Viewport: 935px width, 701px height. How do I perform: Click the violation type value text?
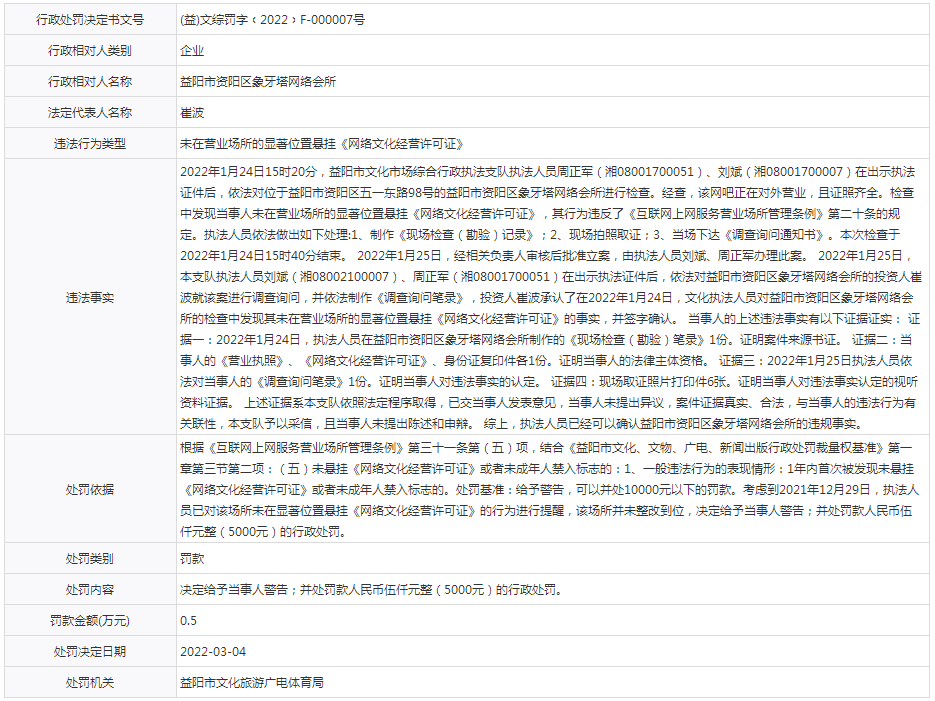pyautogui.click(x=321, y=144)
